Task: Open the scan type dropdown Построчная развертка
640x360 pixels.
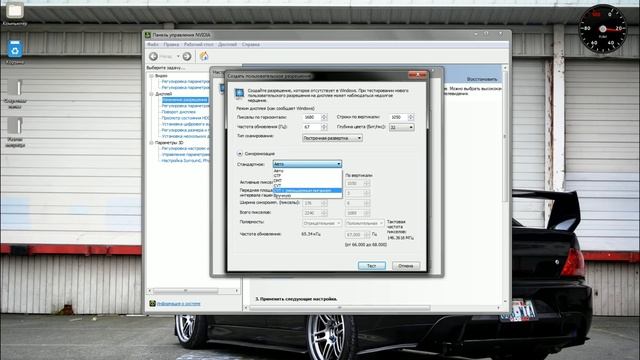Action: point(332,138)
